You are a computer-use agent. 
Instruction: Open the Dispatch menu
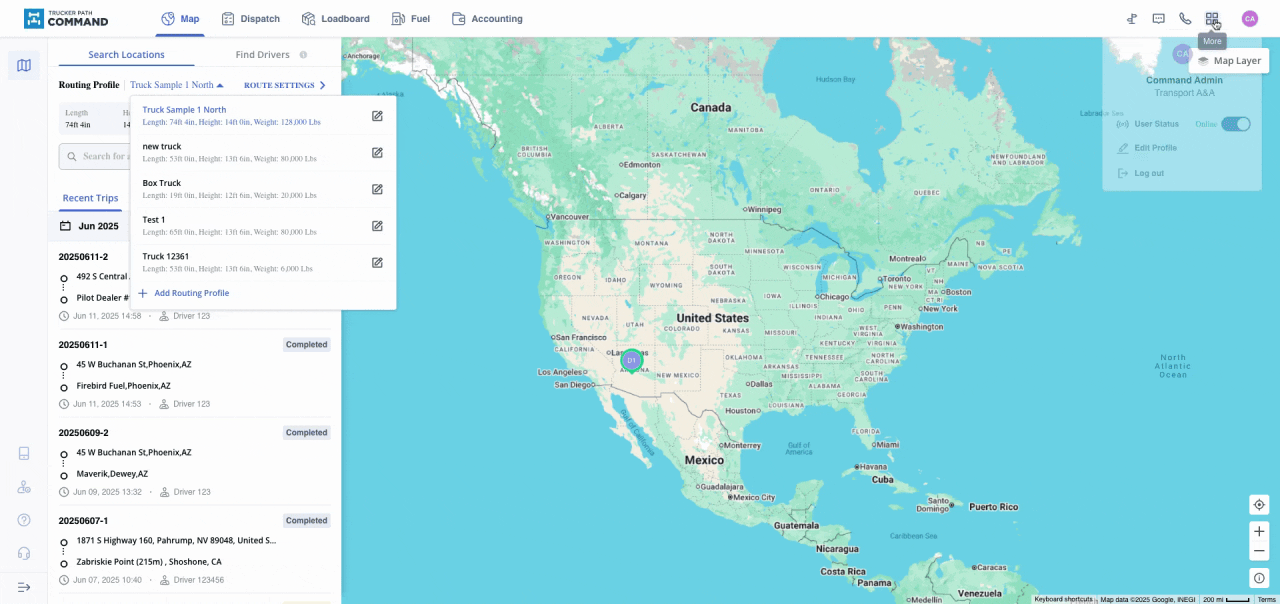250,19
